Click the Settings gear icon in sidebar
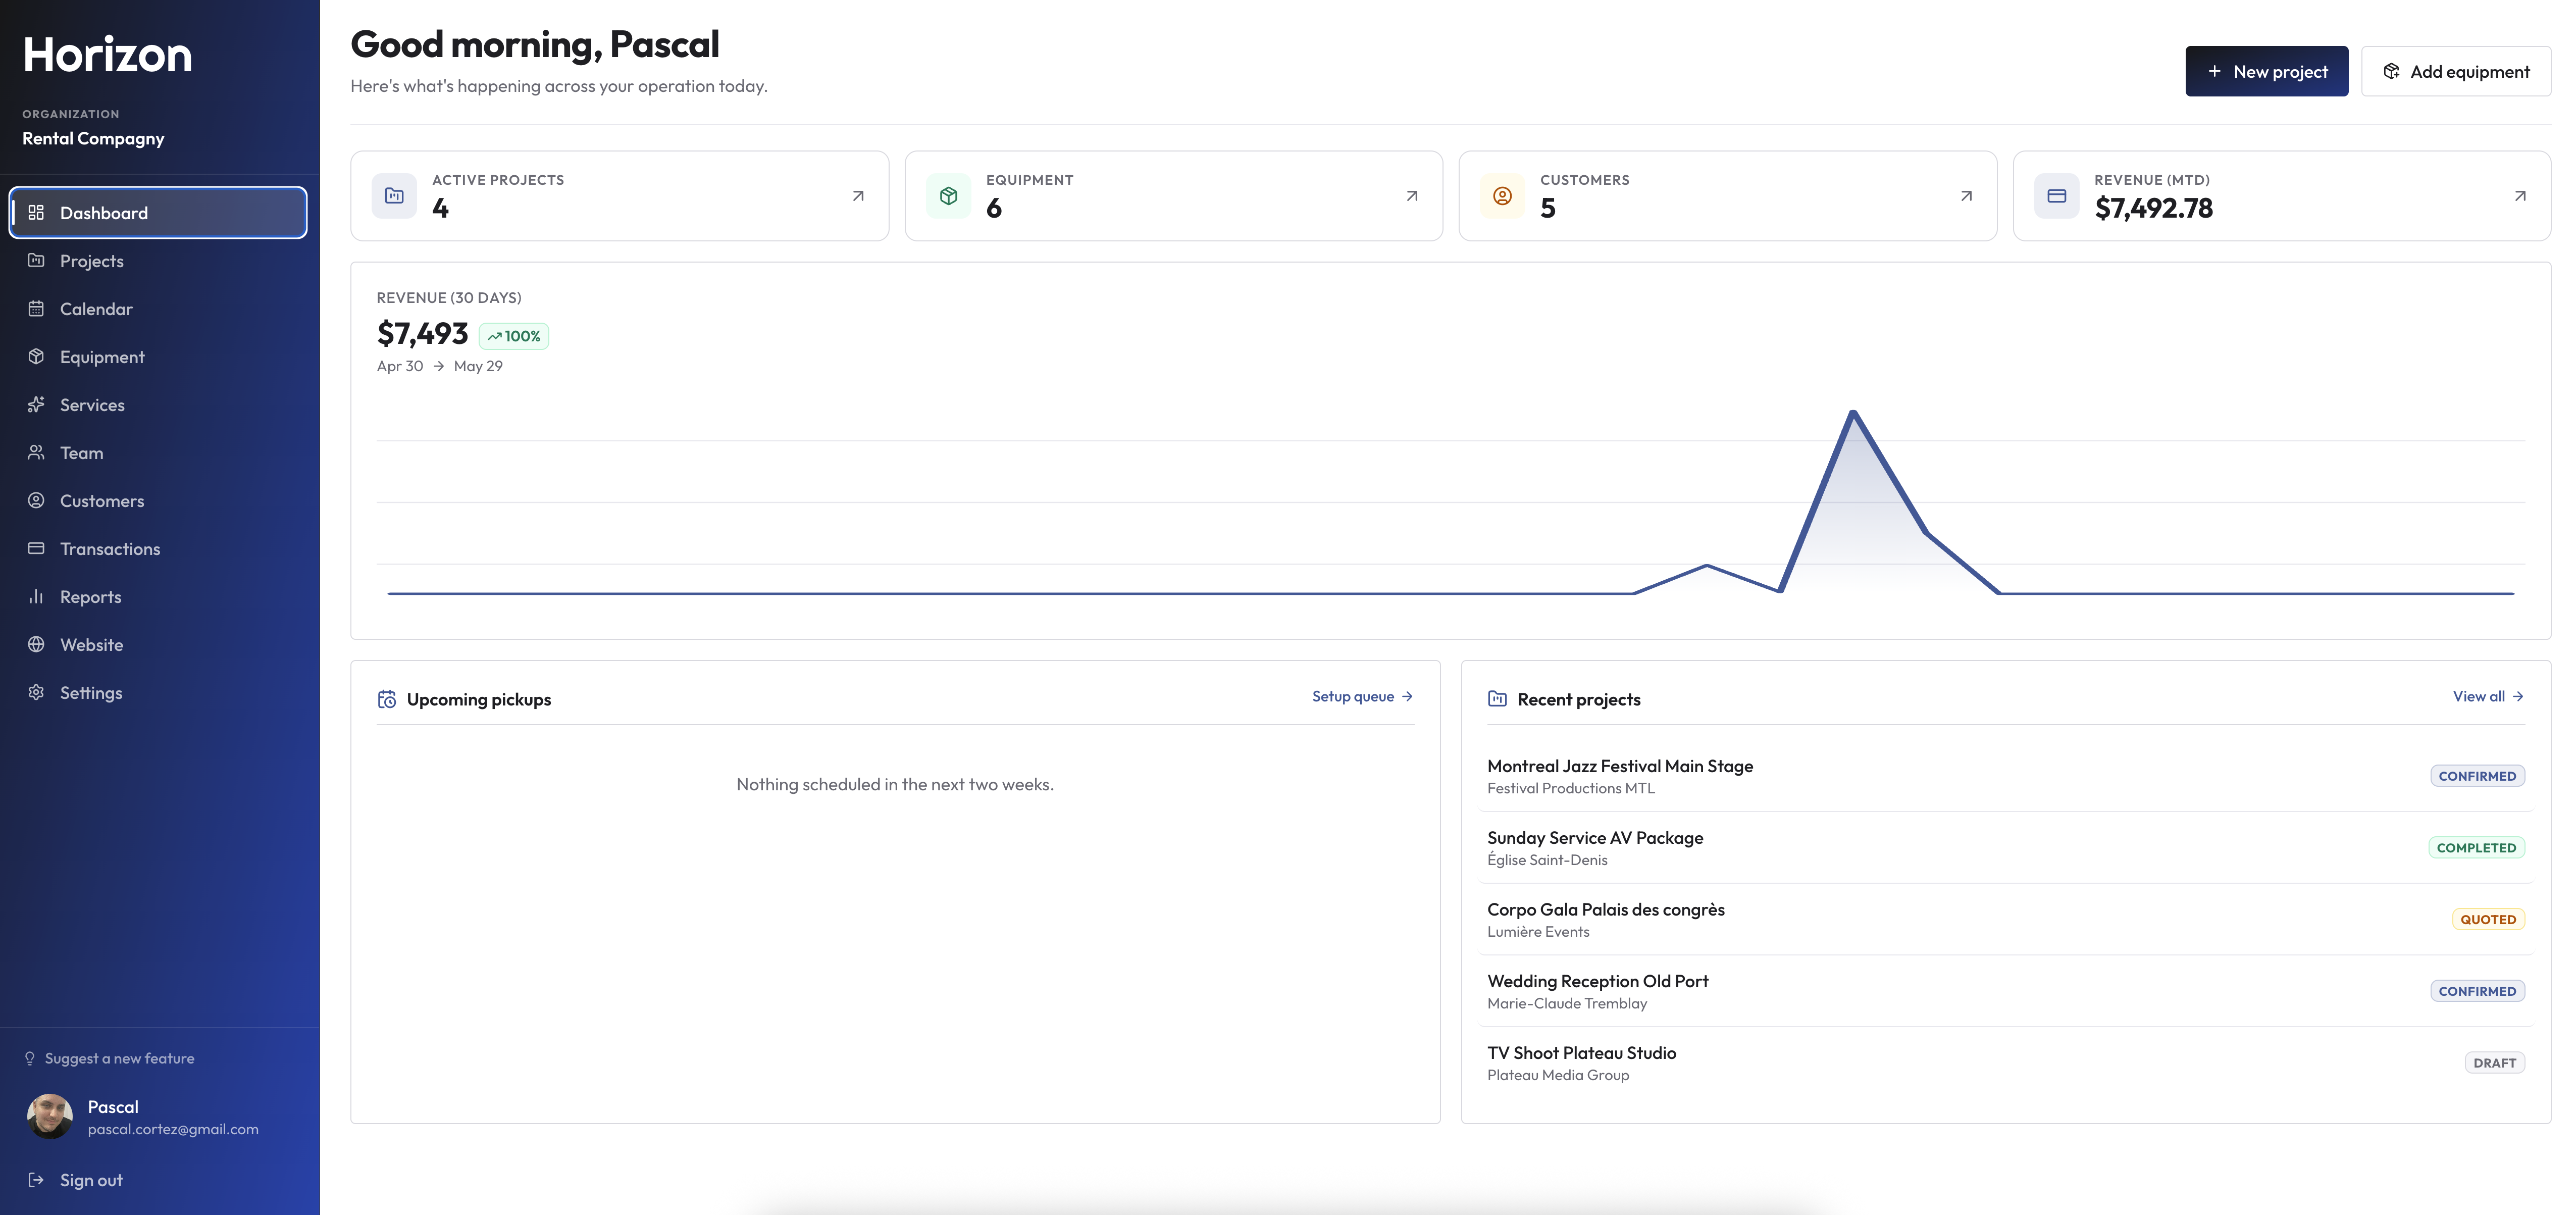The height and width of the screenshot is (1215, 2576). pyautogui.click(x=36, y=692)
